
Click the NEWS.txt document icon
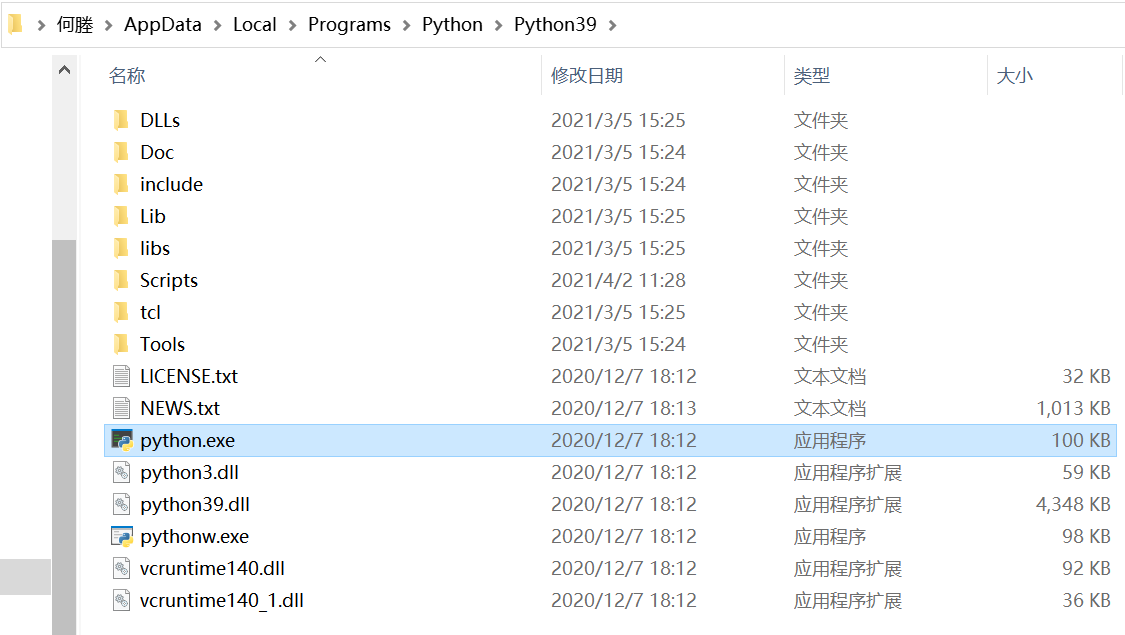(121, 408)
